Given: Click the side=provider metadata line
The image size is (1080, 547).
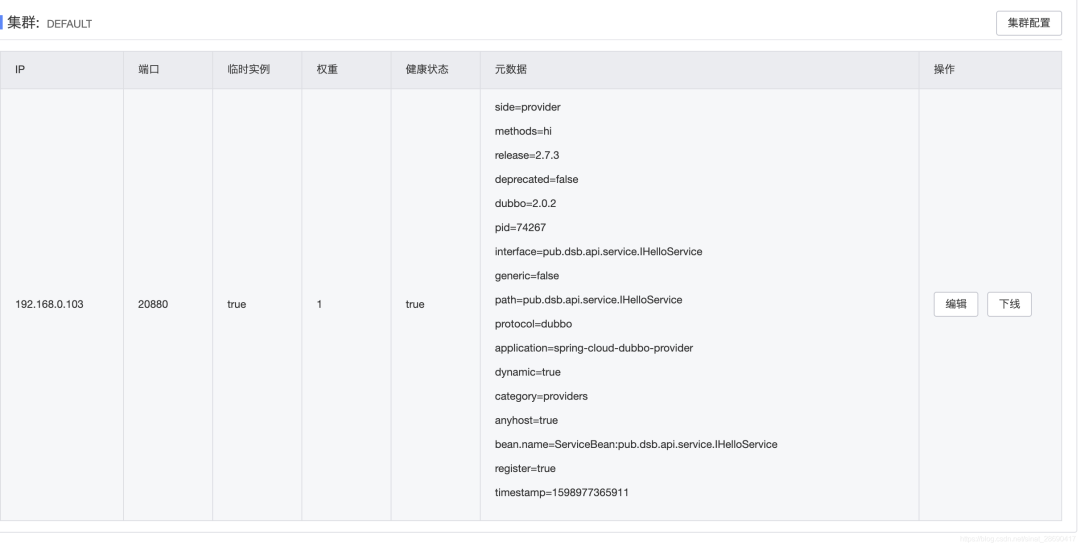Looking at the screenshot, I should [x=534, y=107].
